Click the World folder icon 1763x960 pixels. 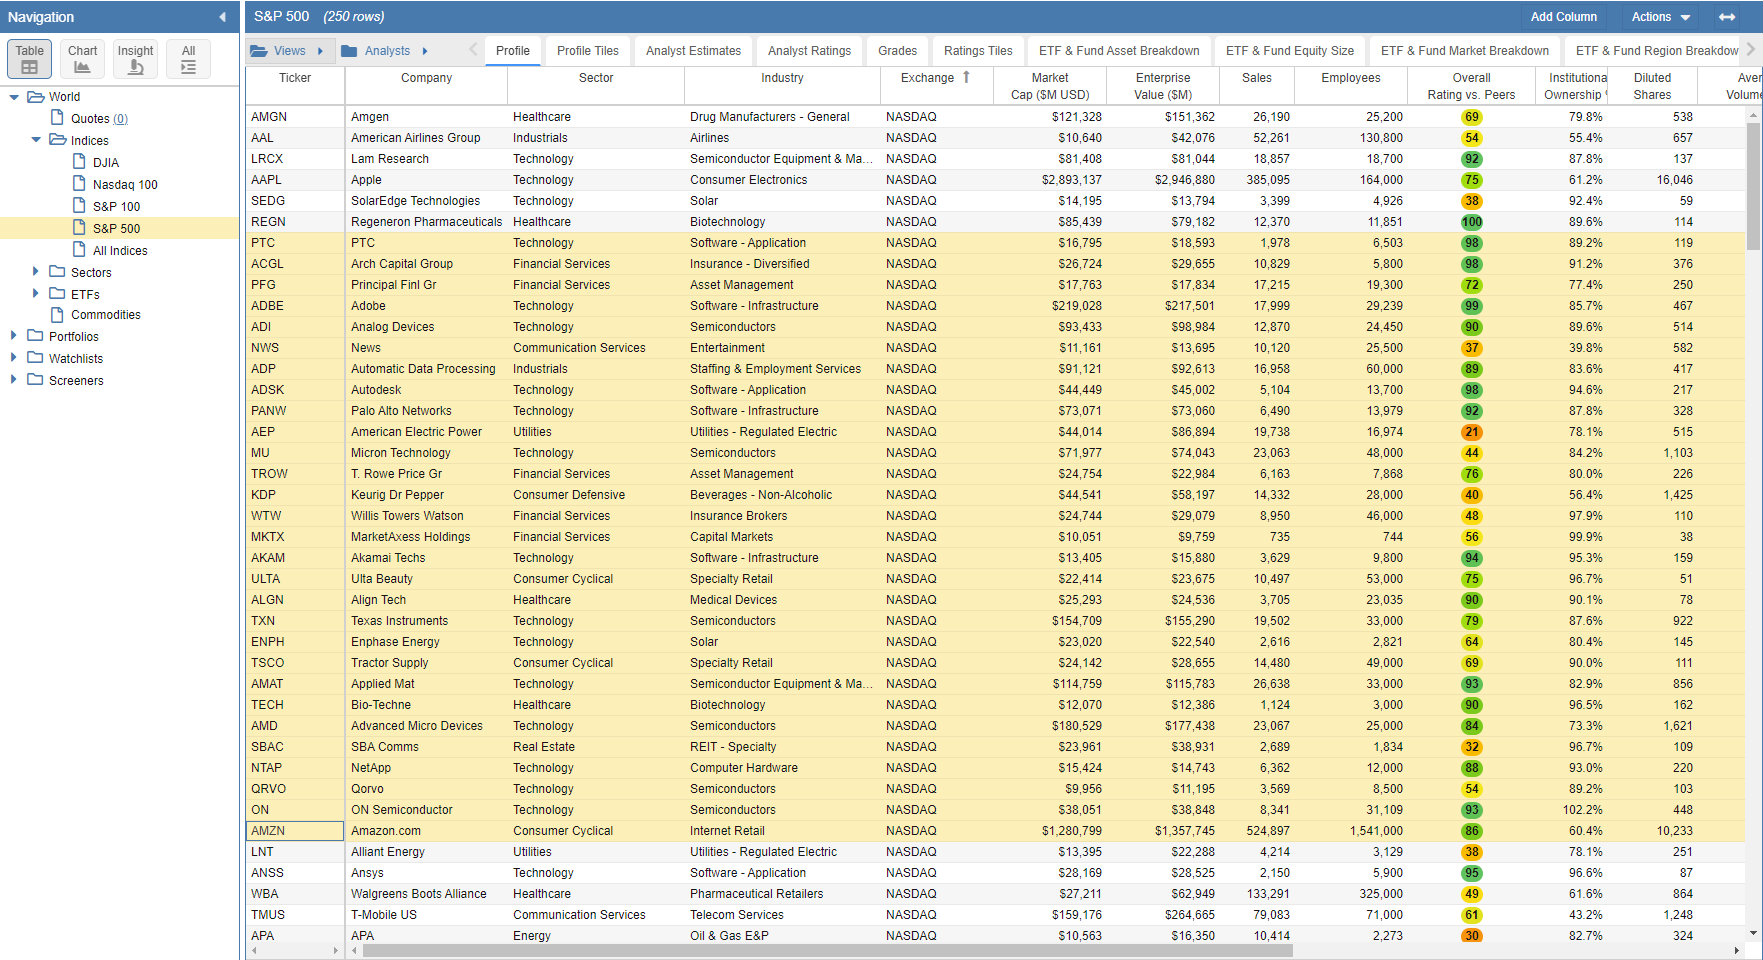(x=36, y=96)
